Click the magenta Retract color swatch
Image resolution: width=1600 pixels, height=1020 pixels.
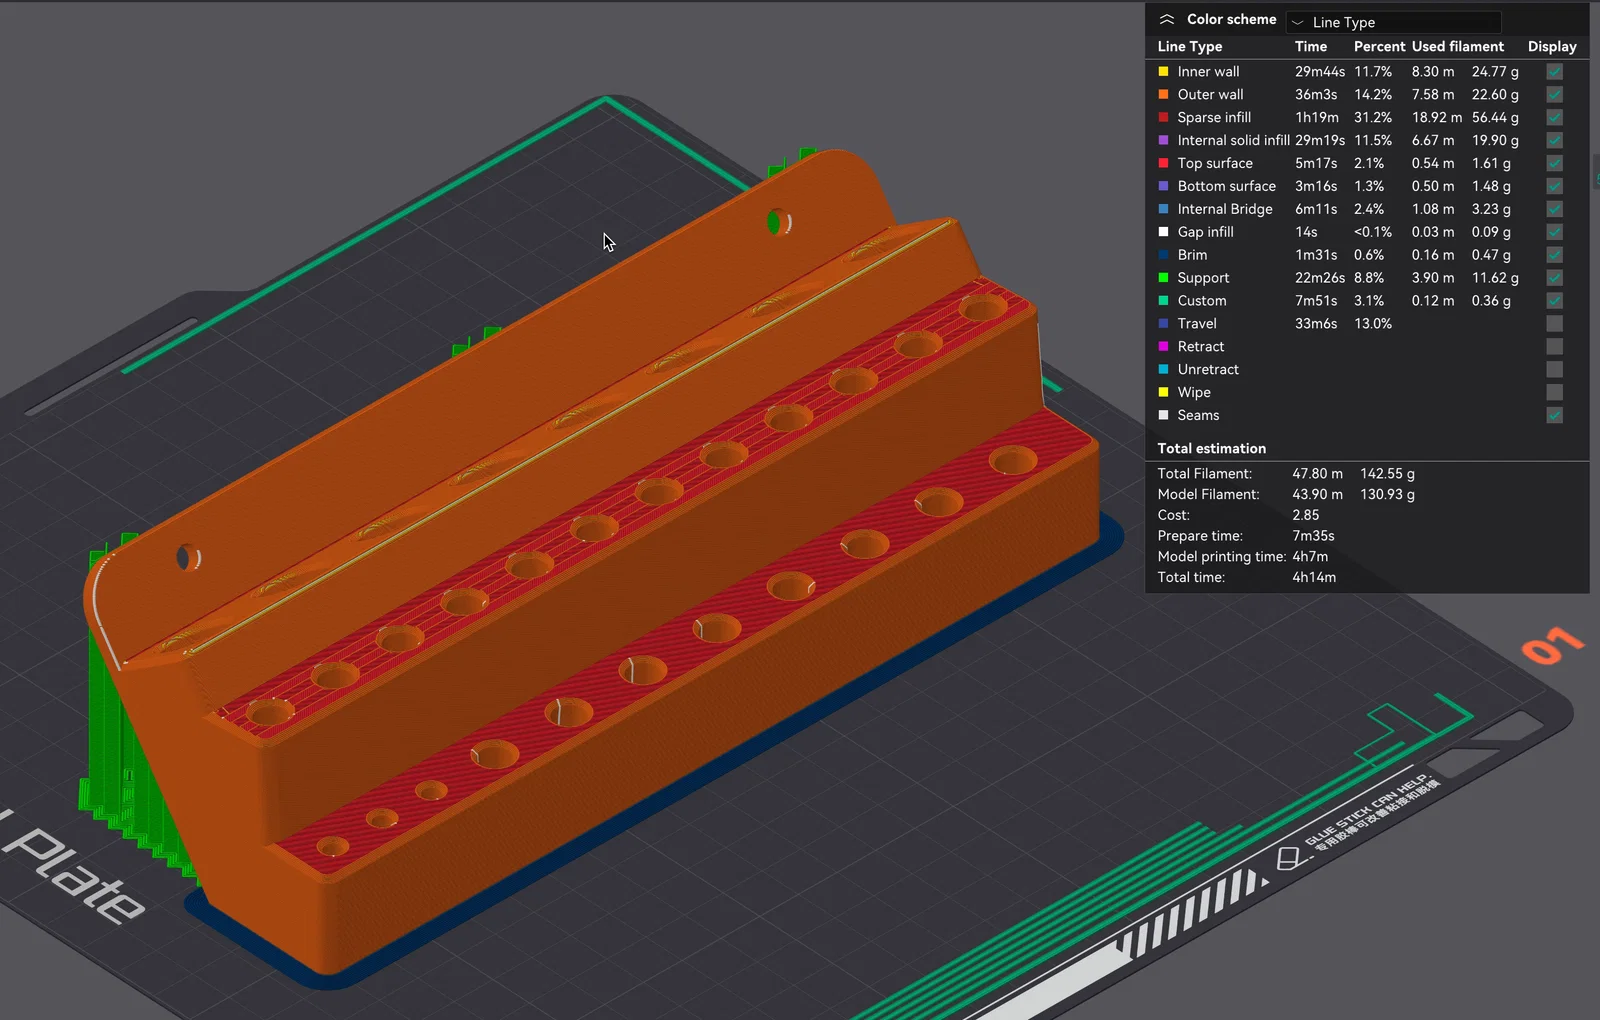click(1163, 347)
